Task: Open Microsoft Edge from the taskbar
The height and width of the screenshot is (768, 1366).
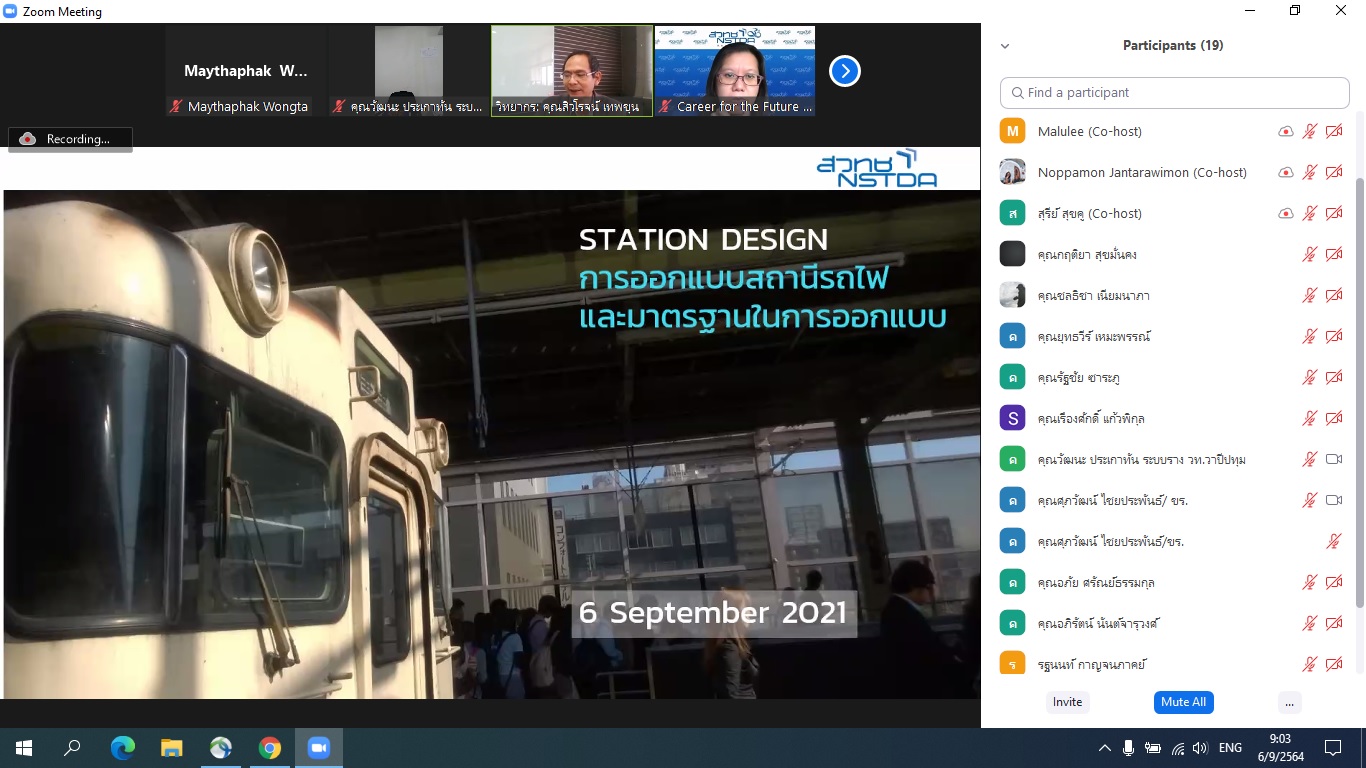Action: tap(123, 748)
